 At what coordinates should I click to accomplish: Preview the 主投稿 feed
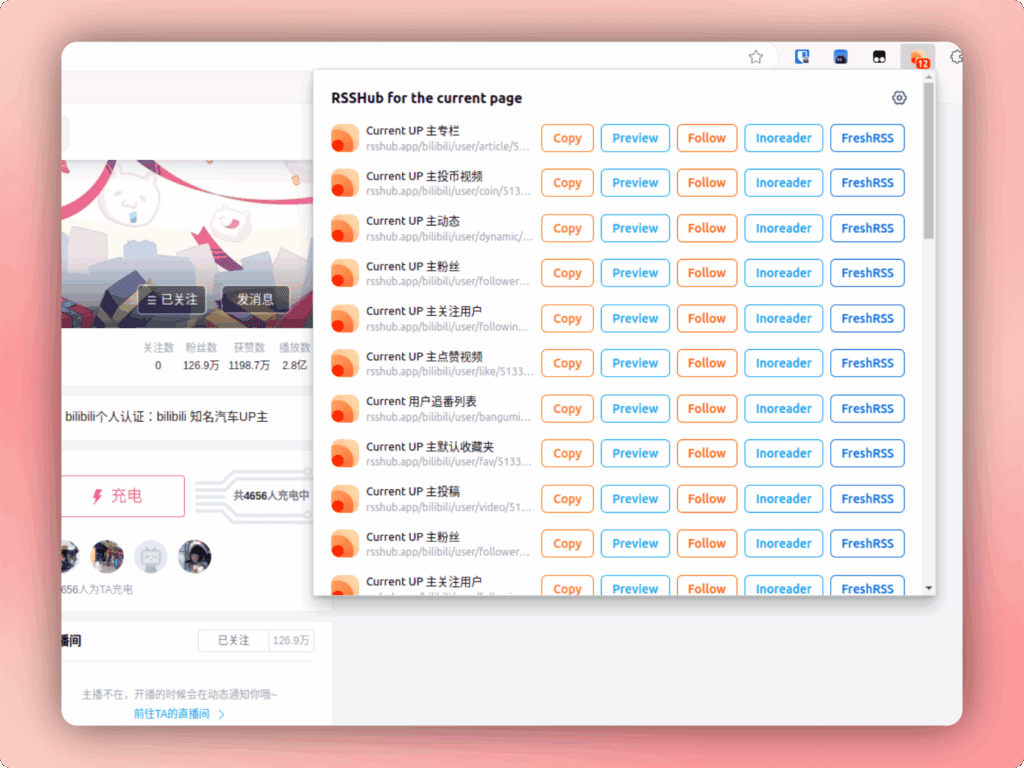click(x=635, y=498)
